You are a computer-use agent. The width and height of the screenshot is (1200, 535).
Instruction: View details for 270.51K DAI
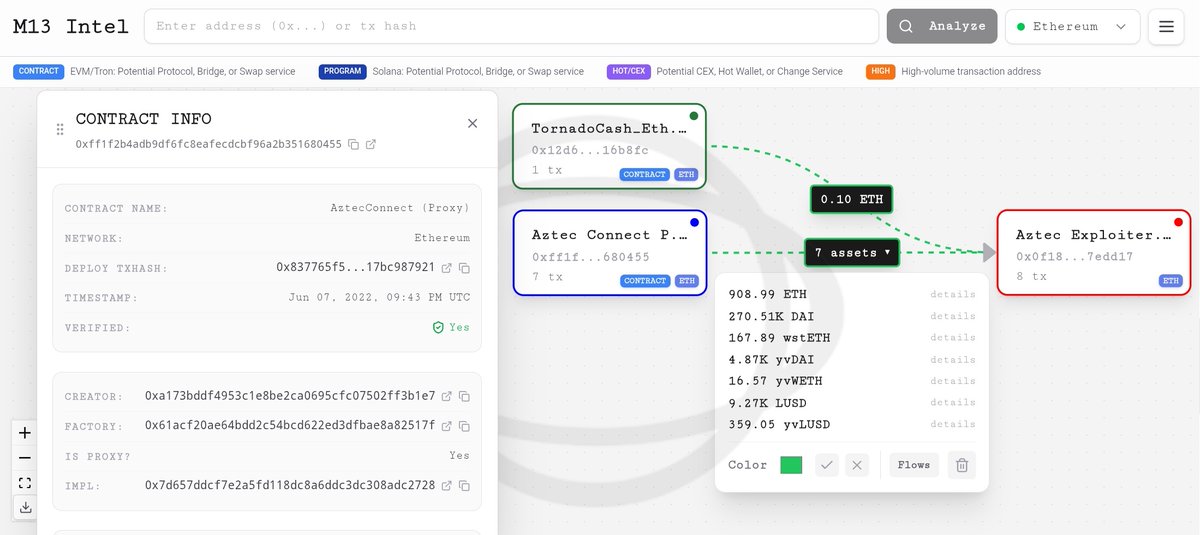953,316
